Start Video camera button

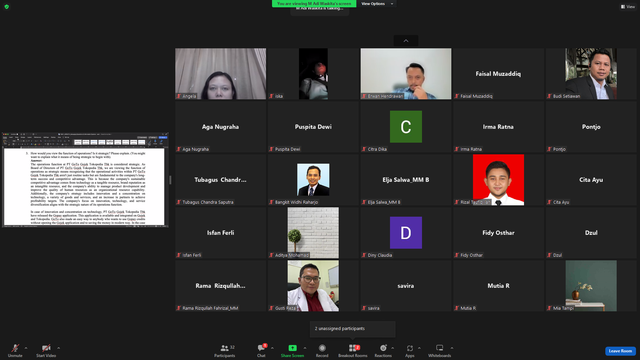tap(46, 350)
